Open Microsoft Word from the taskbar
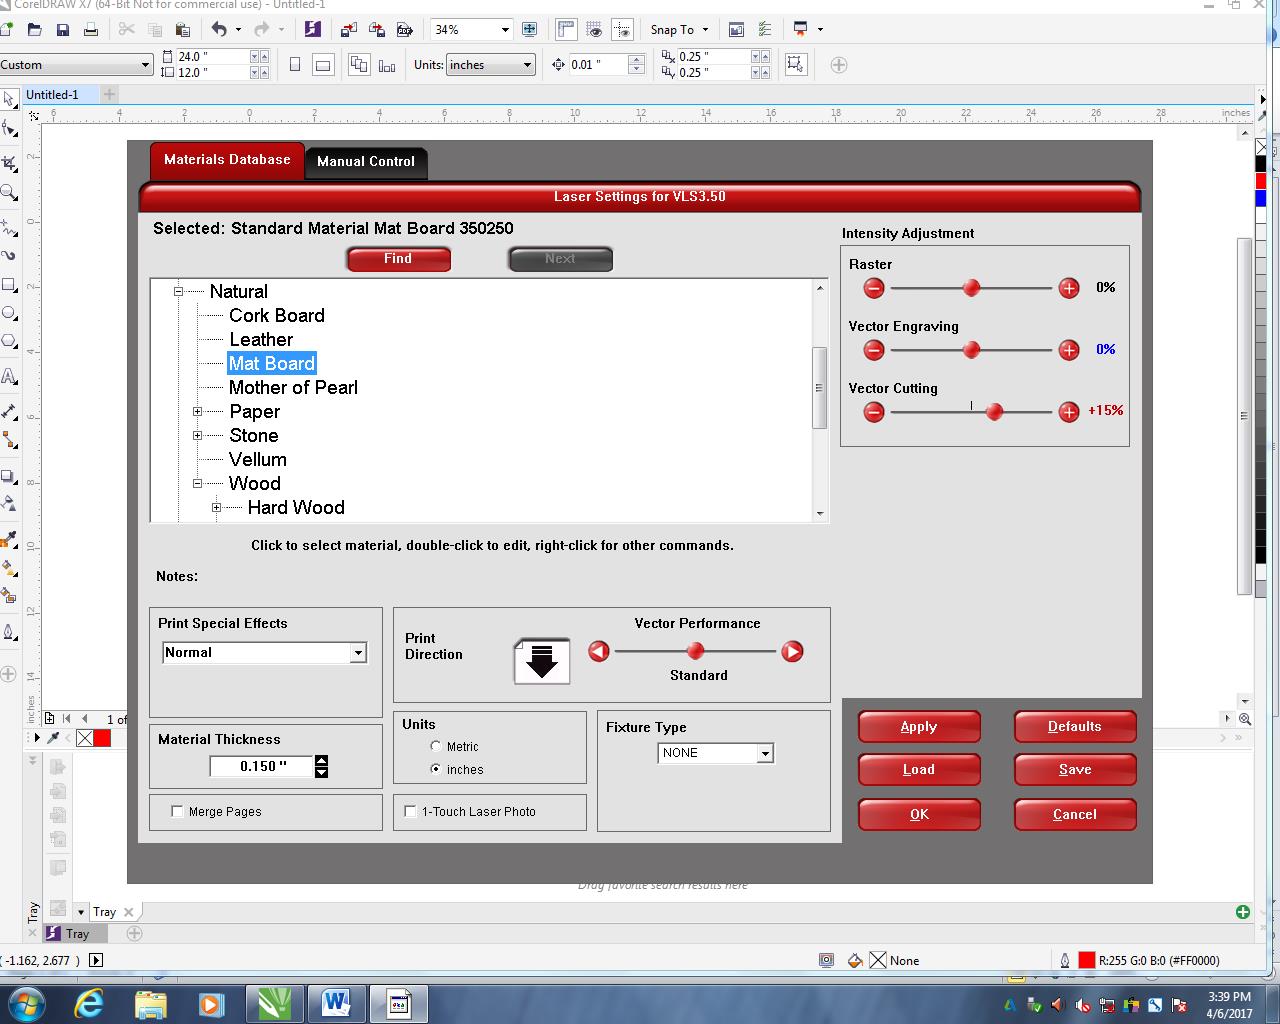This screenshot has width=1280, height=1024. (335, 1003)
